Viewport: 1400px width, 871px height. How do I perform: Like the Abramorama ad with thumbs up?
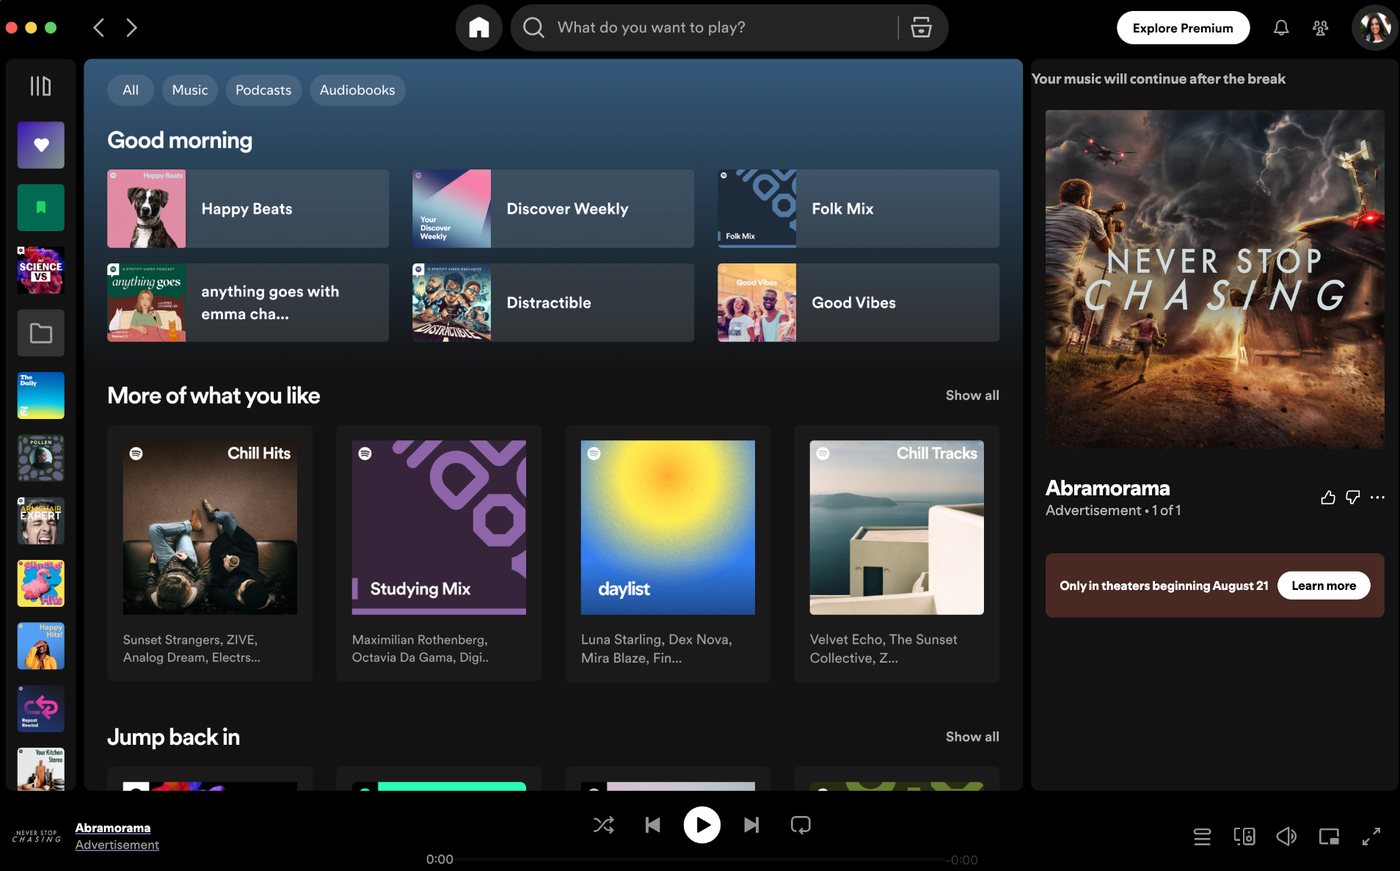tap(1328, 497)
